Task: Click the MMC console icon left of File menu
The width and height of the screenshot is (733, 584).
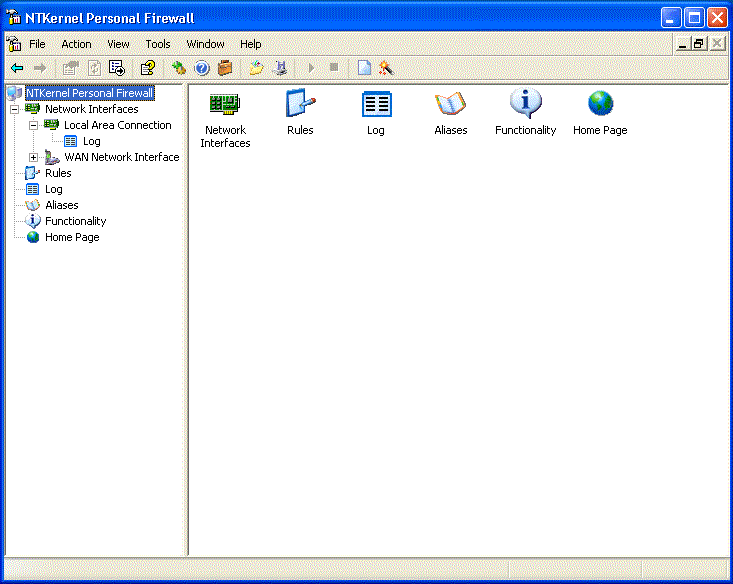Action: point(14,44)
